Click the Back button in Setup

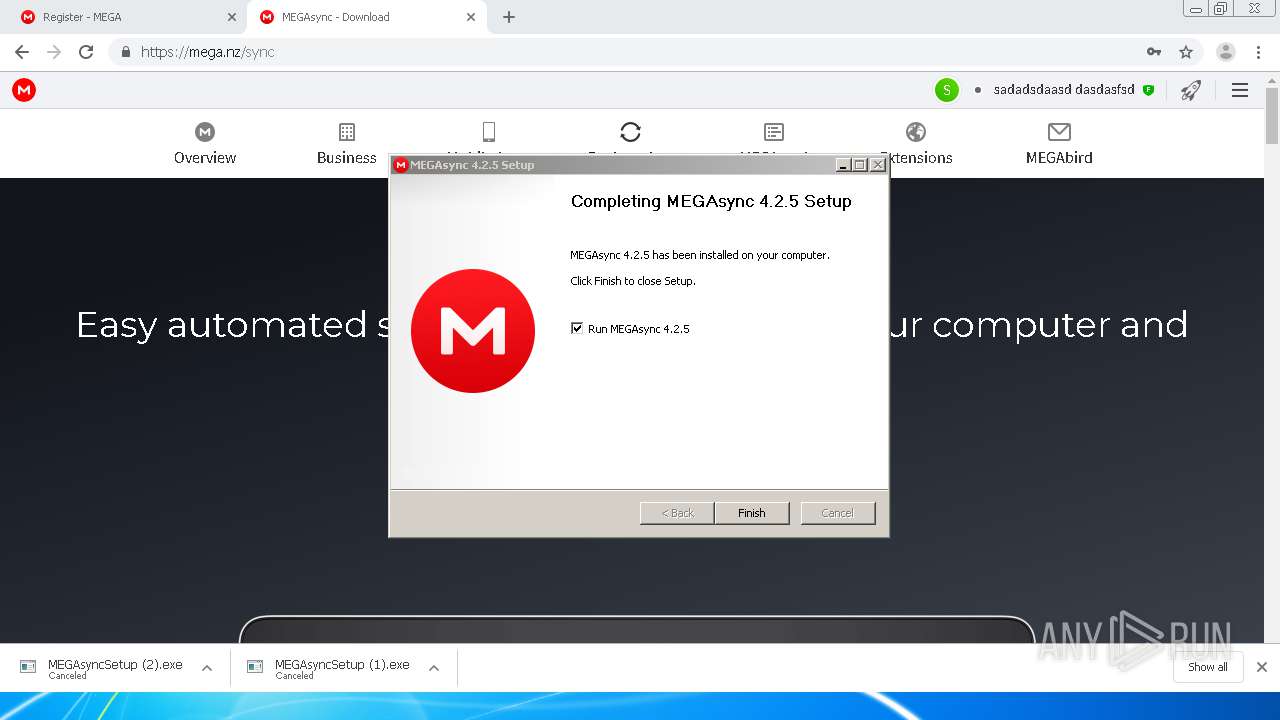(677, 513)
